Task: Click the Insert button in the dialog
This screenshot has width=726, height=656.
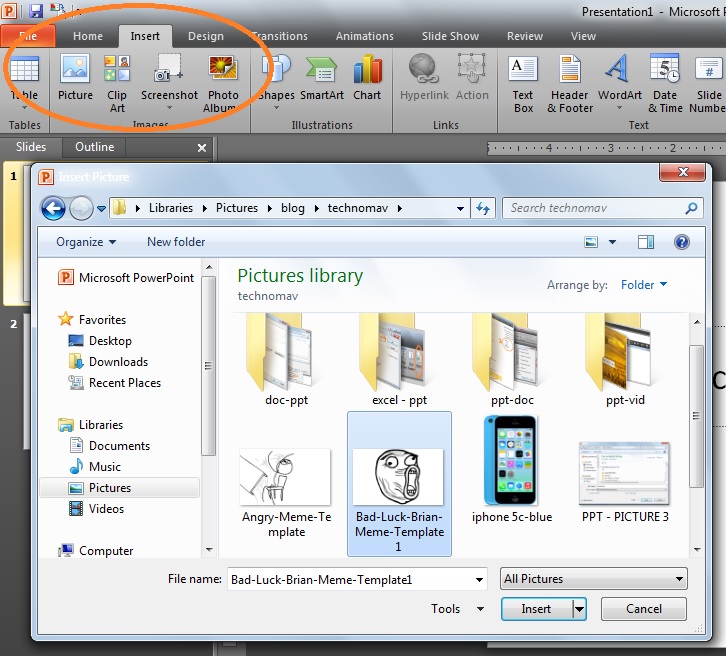Action: tap(537, 609)
